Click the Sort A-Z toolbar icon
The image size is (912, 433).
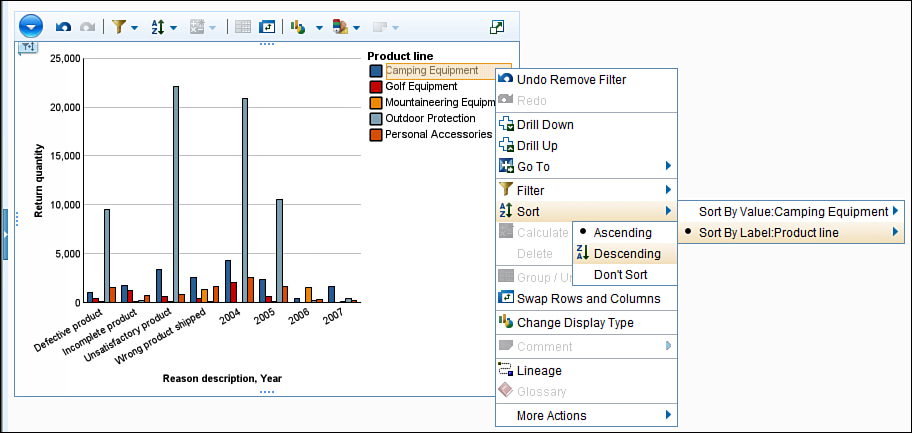158,27
